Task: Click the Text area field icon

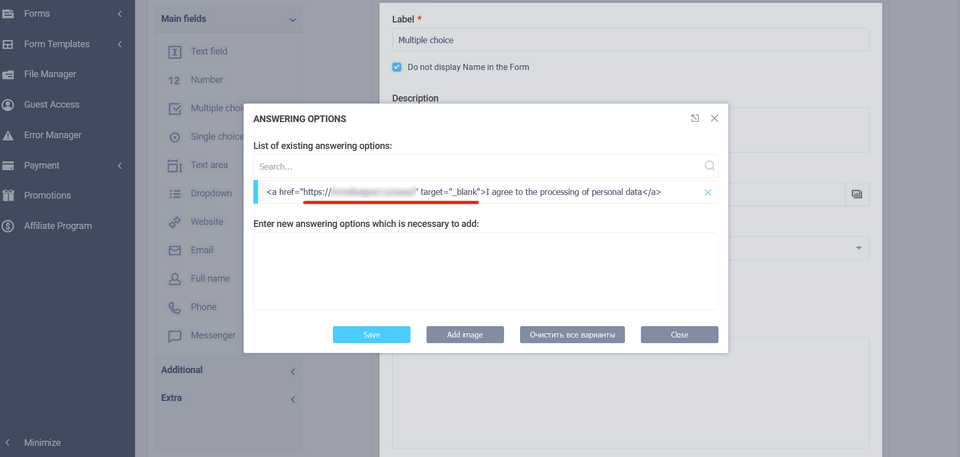Action: click(x=174, y=165)
